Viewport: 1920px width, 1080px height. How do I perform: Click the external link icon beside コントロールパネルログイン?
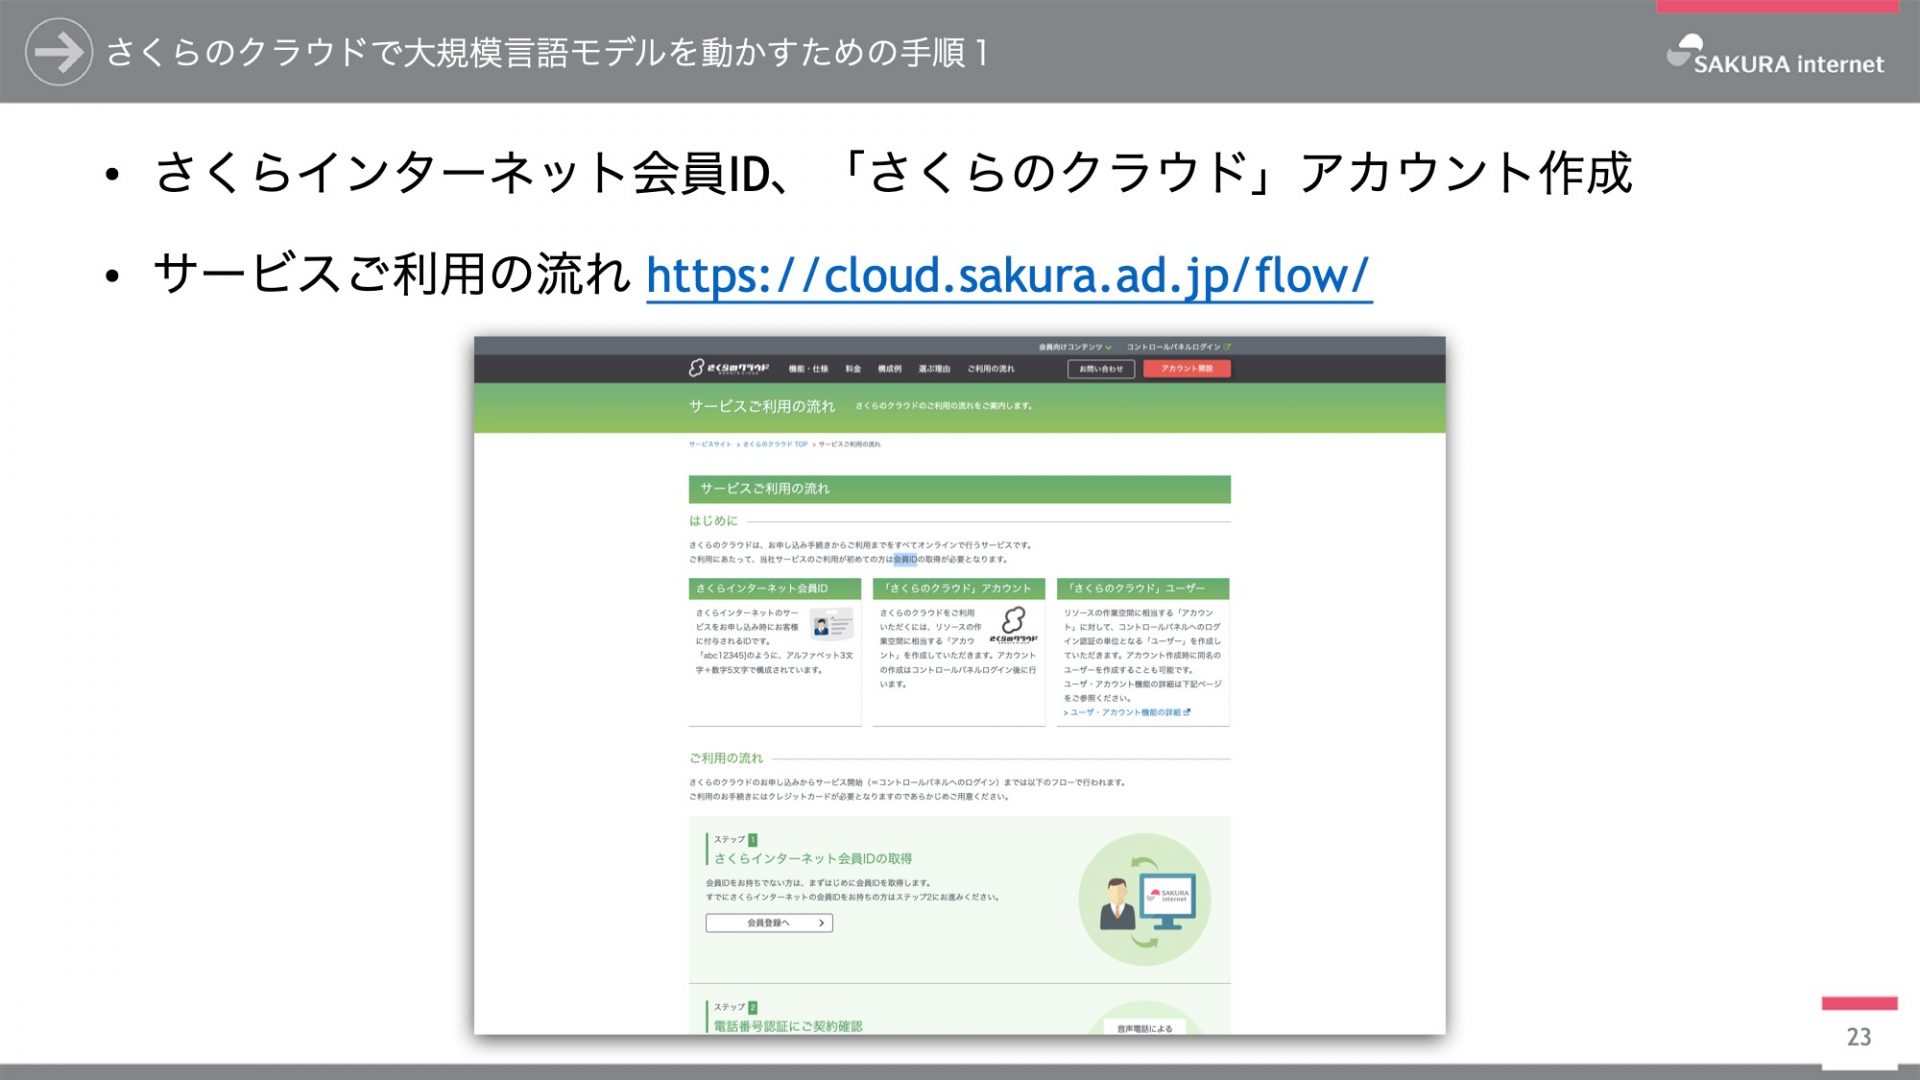pyautogui.click(x=1227, y=347)
